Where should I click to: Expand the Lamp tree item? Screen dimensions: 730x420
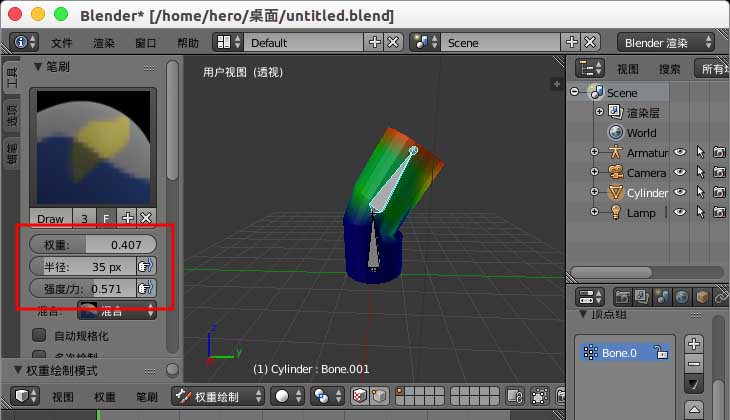point(594,212)
